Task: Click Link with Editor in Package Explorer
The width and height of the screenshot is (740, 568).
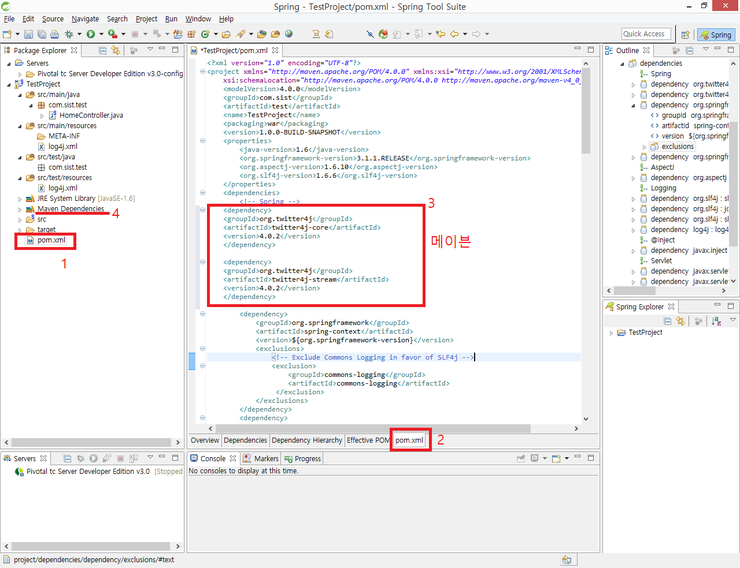Action: click(117, 50)
